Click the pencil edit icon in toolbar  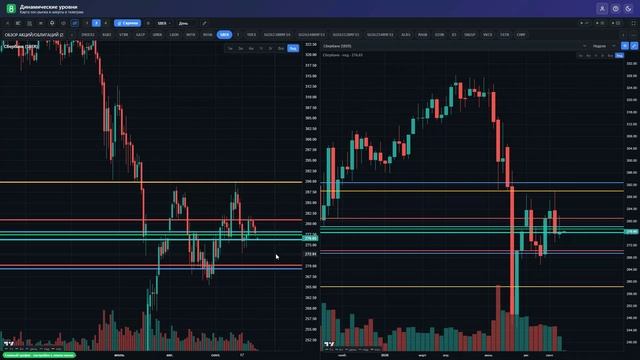coord(204,23)
